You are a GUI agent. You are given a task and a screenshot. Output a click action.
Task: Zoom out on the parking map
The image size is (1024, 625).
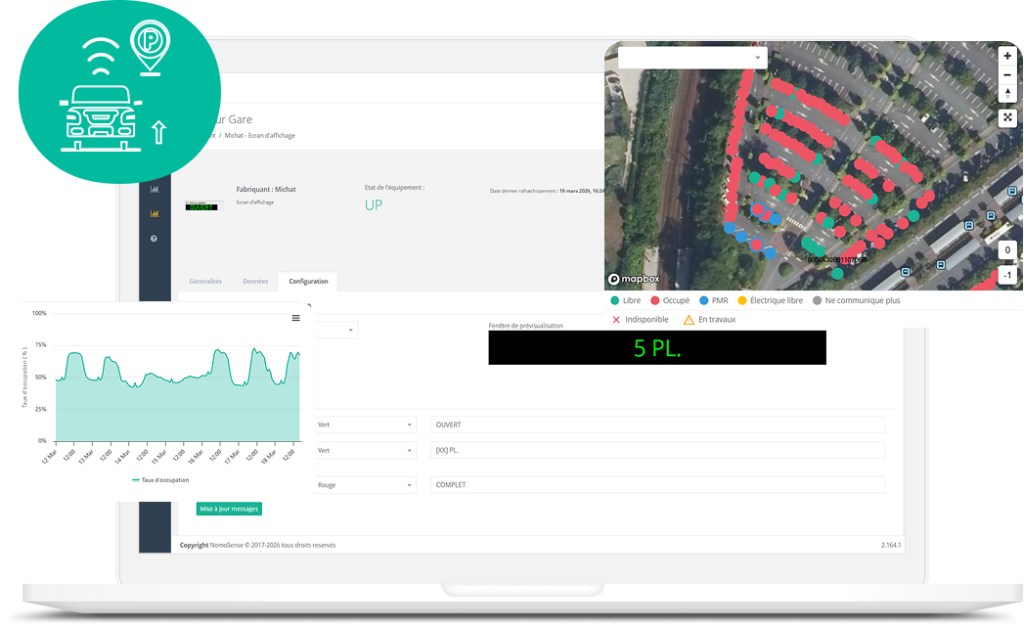coord(1007,75)
